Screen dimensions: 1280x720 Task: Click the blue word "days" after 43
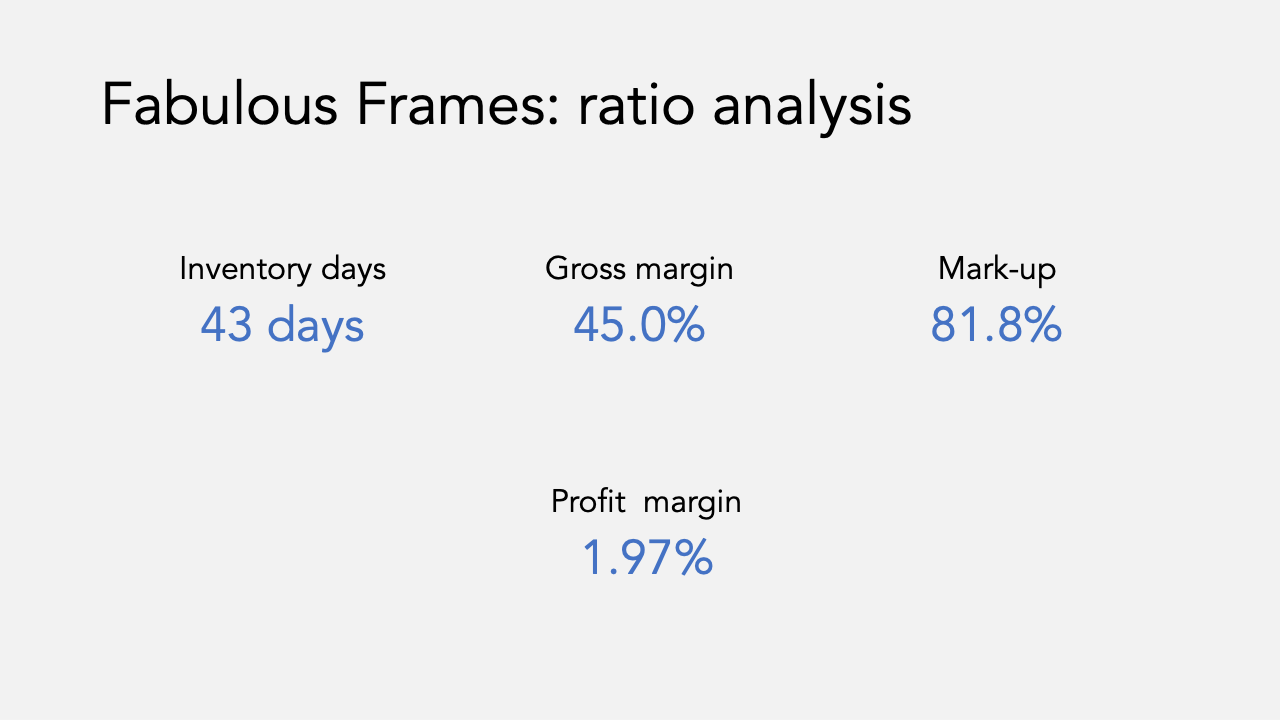(x=316, y=329)
